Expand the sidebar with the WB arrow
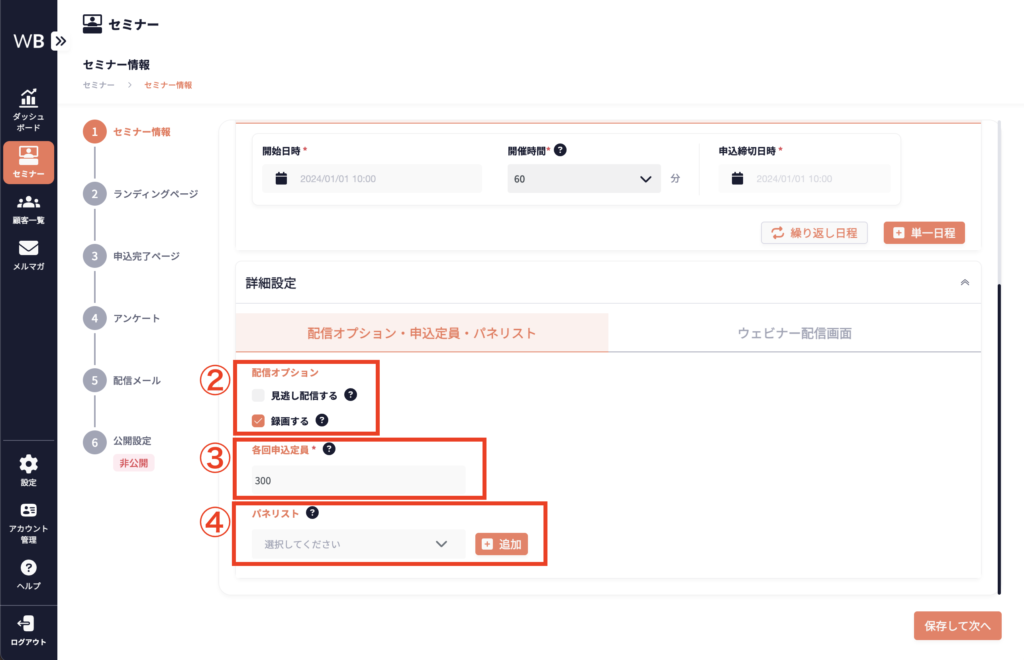Screen dimensions: 1024x660 tap(60, 41)
